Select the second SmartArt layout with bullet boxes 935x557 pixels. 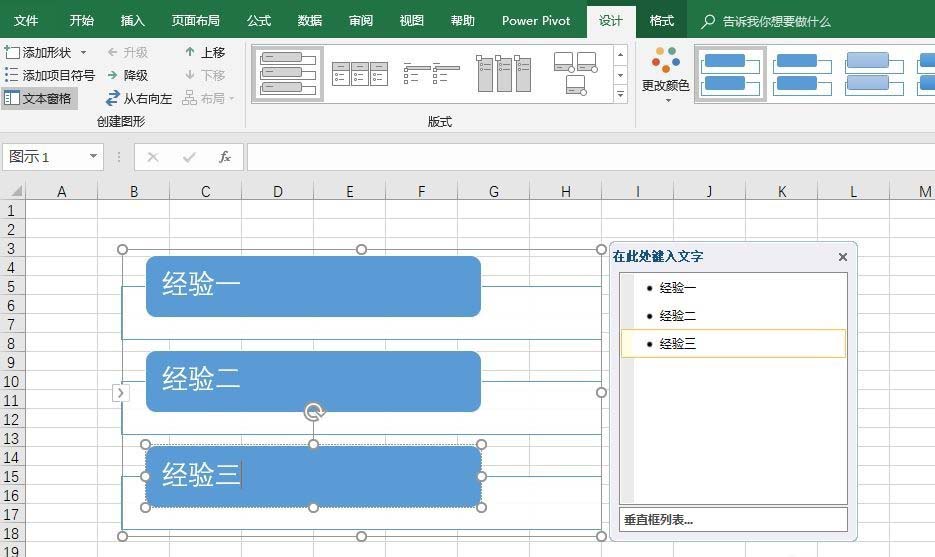point(360,74)
